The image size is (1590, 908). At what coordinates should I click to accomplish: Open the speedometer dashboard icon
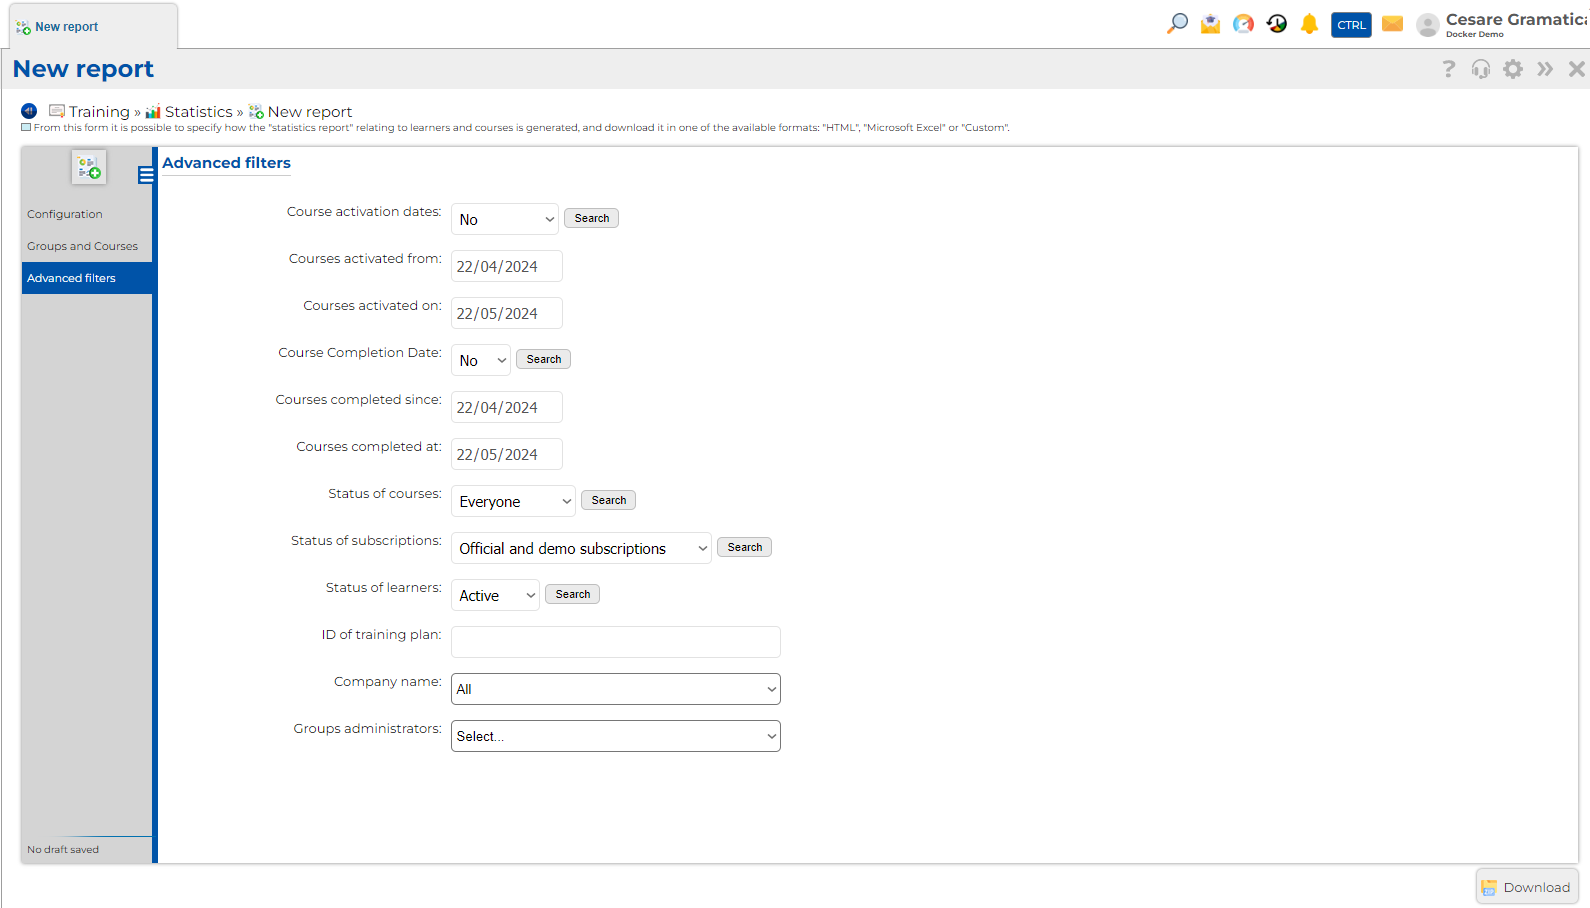pos(1243,24)
